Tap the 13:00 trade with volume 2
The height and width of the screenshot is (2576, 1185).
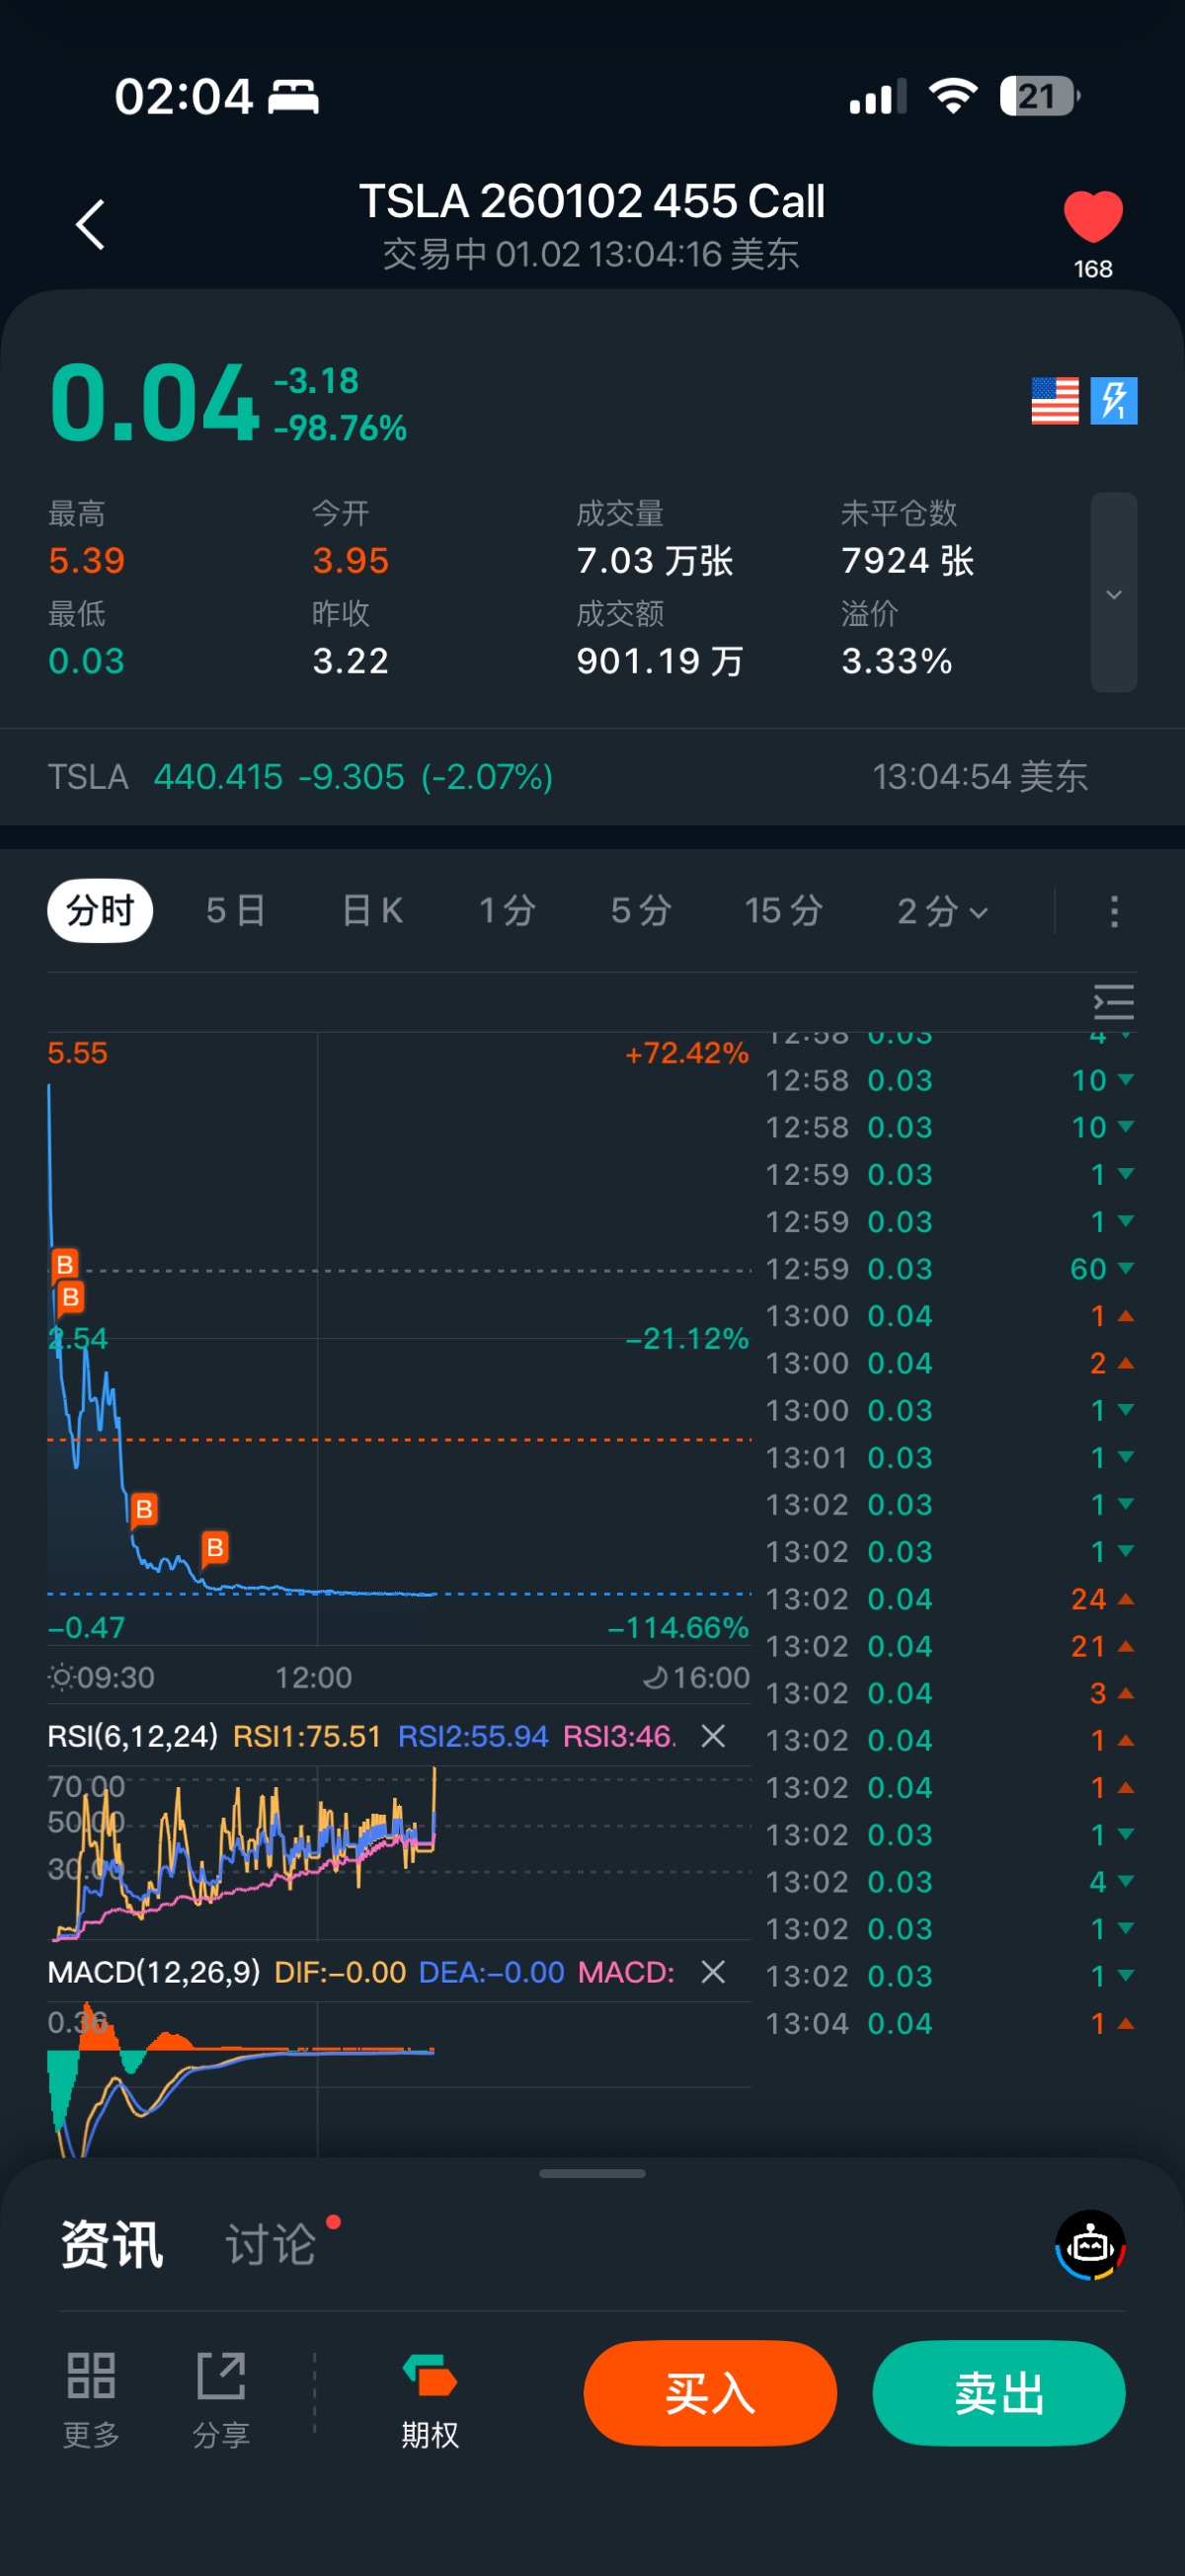[950, 1363]
